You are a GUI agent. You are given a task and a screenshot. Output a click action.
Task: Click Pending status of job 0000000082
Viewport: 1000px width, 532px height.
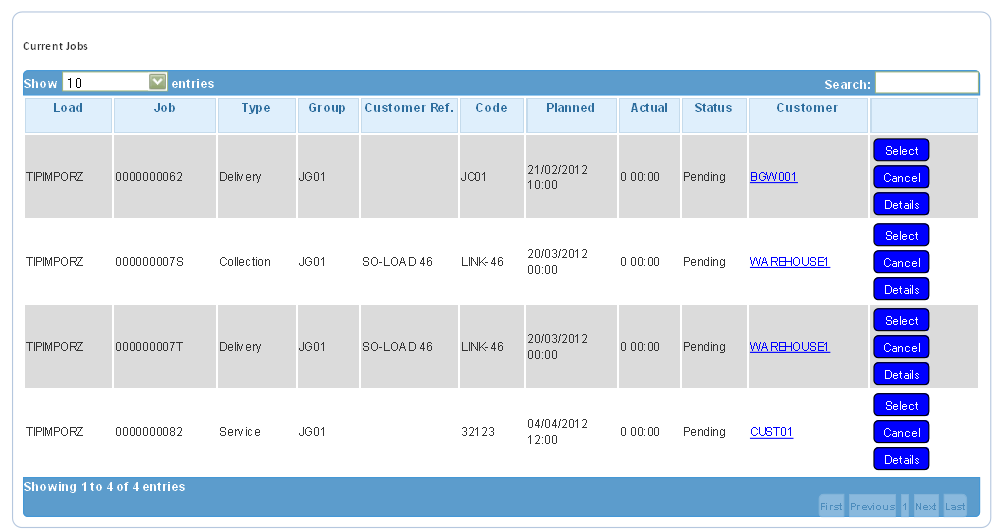704,431
